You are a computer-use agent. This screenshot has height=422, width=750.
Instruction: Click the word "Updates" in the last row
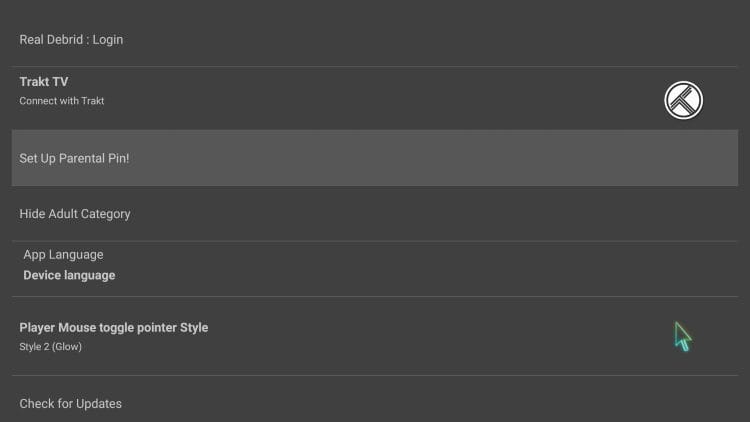[x=98, y=404]
